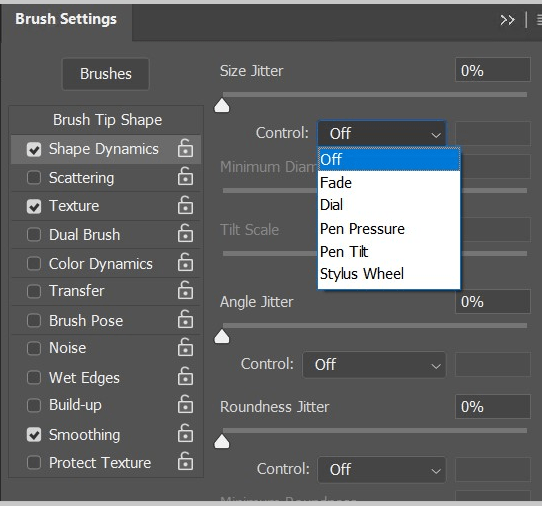
Task: Enable the Noise checkbox
Action: pos(34,348)
